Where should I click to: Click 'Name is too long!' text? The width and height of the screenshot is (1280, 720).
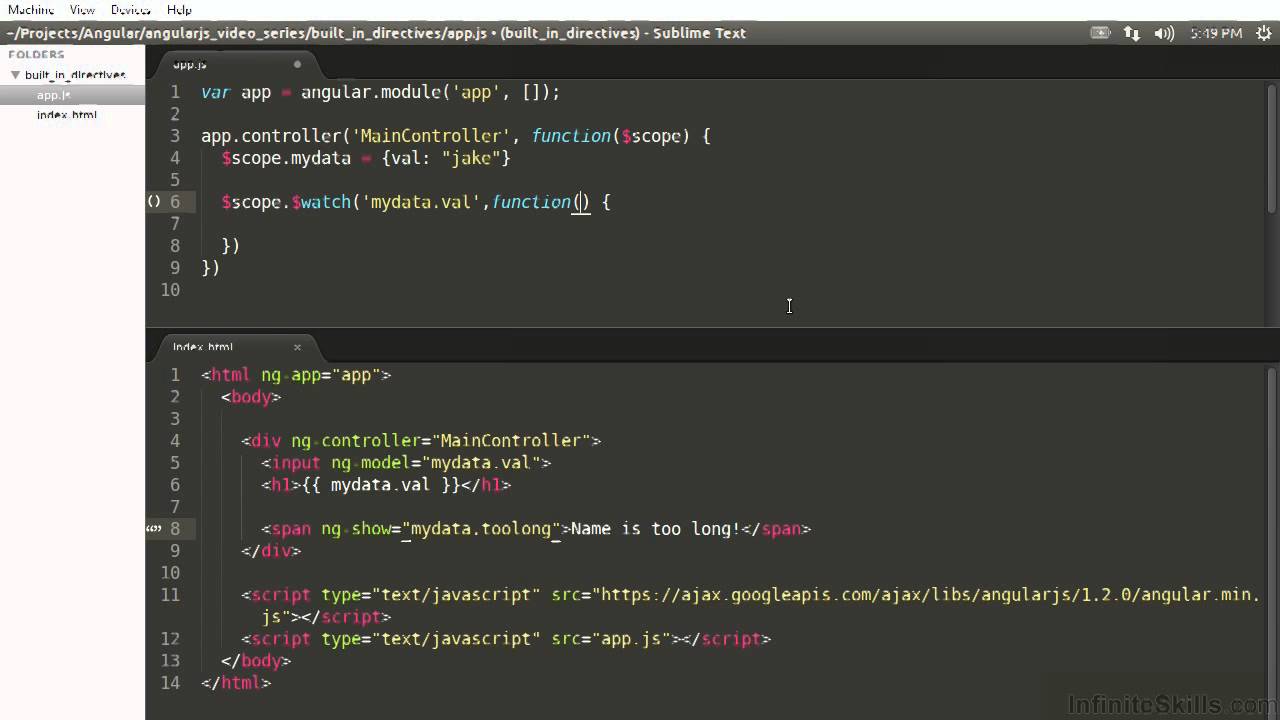656,529
